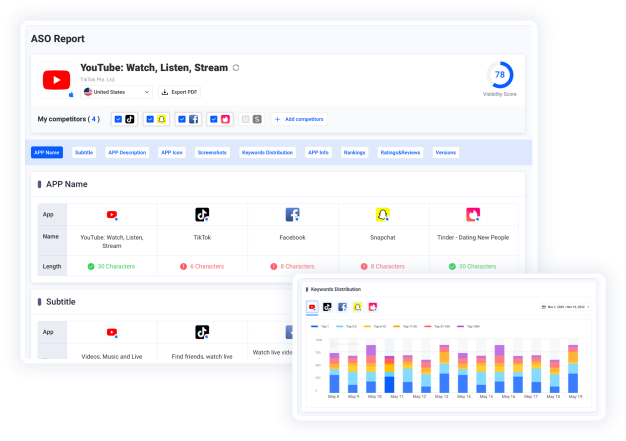The width and height of the screenshot is (626, 441).
Task: Click 'Tinder - Dating New People' name cell
Action: click(473, 237)
